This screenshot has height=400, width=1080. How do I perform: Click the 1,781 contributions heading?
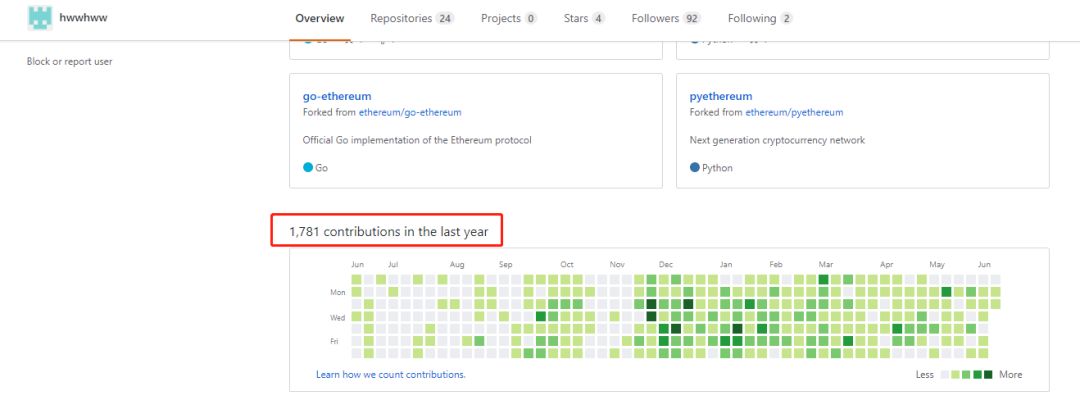[388, 232]
